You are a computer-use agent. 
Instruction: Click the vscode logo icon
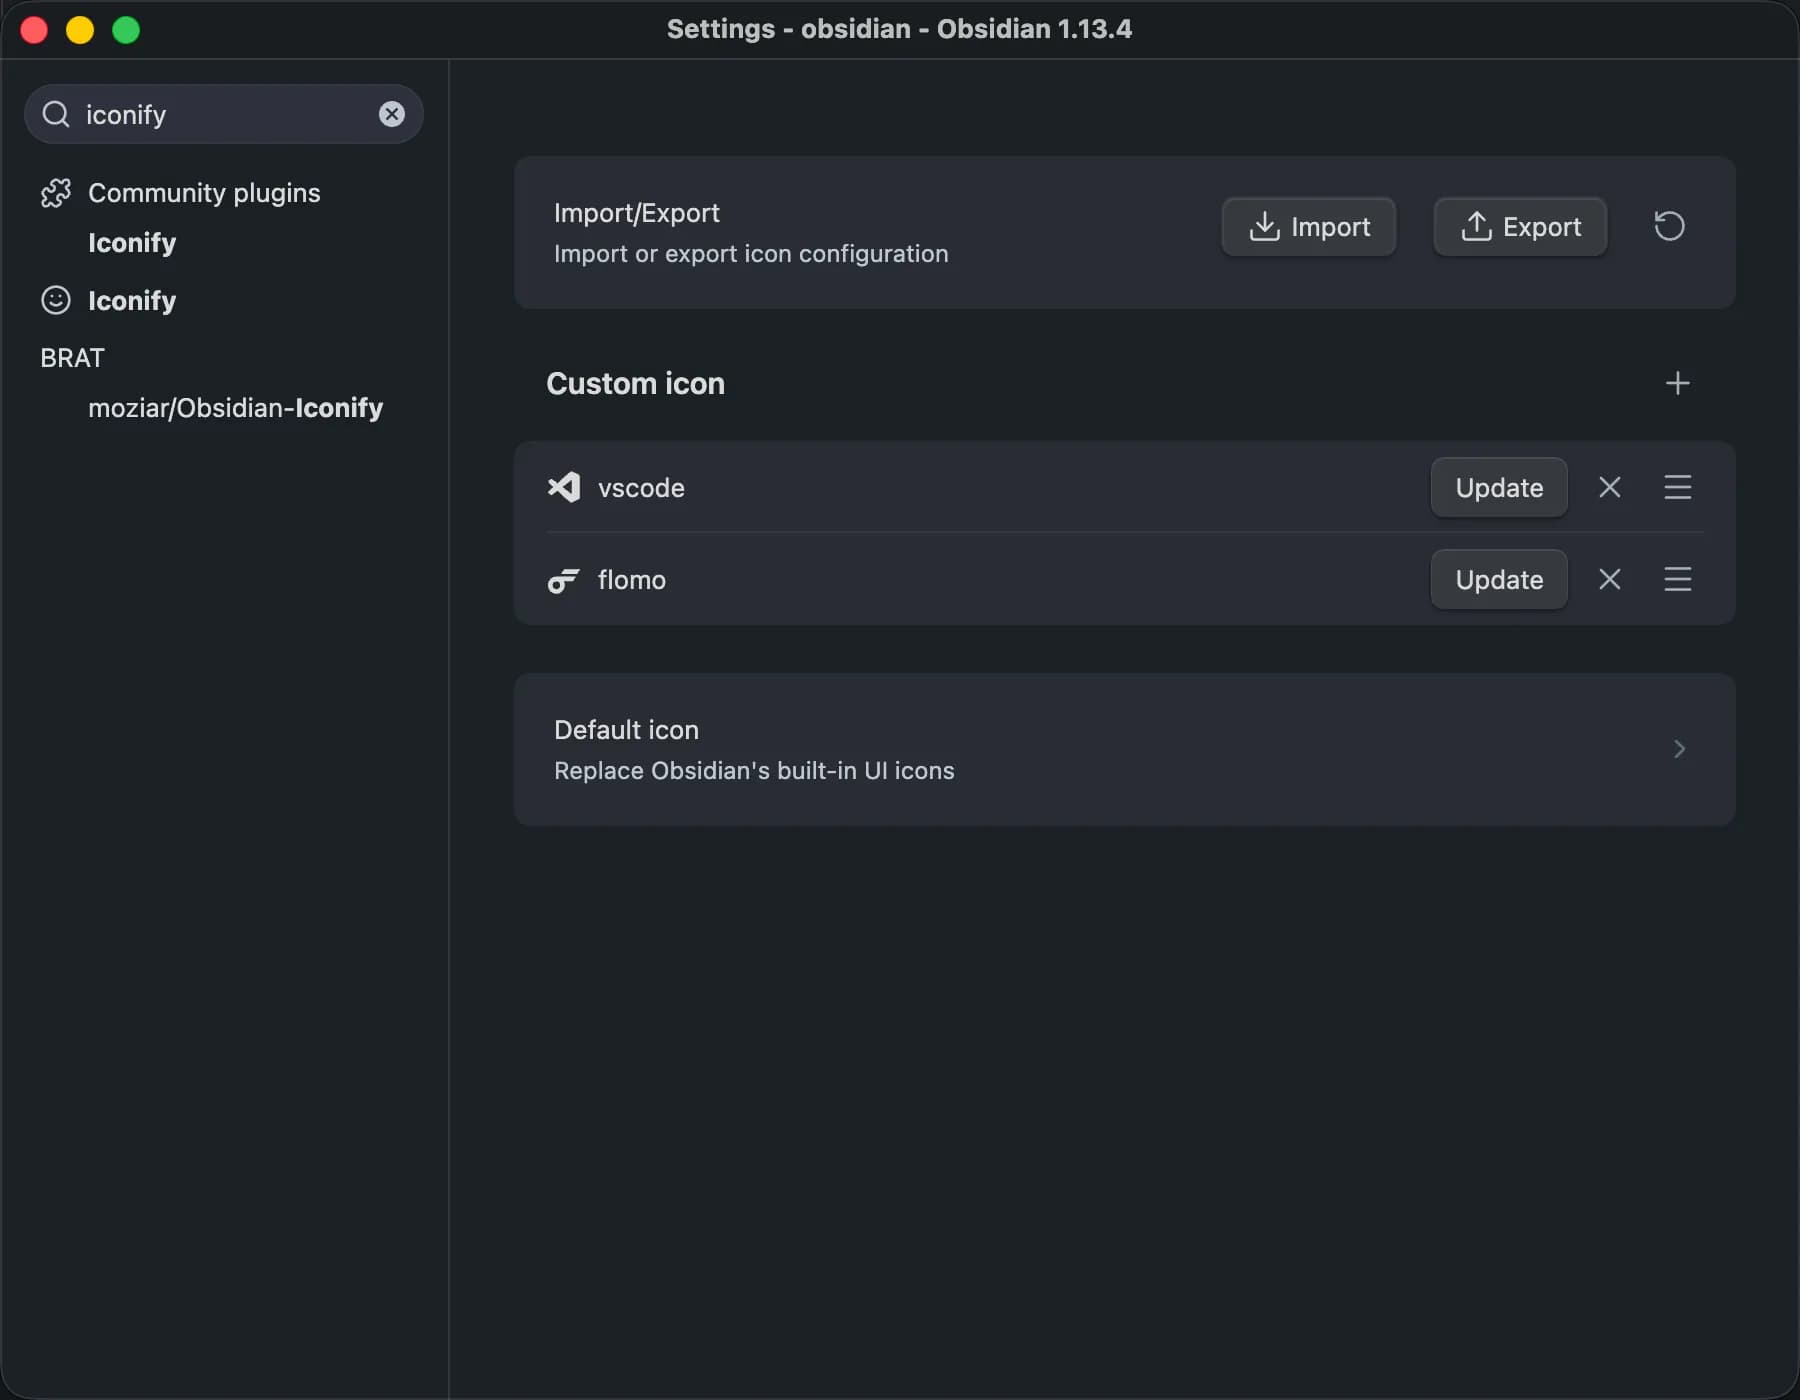pyautogui.click(x=564, y=487)
